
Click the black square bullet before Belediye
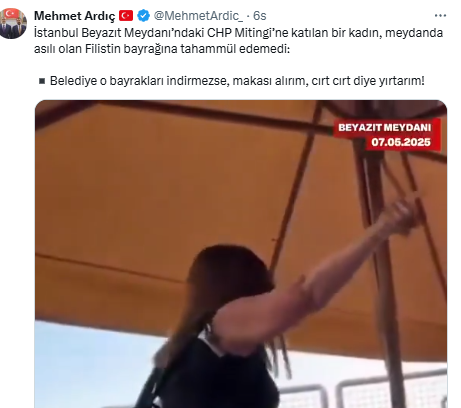42,81
